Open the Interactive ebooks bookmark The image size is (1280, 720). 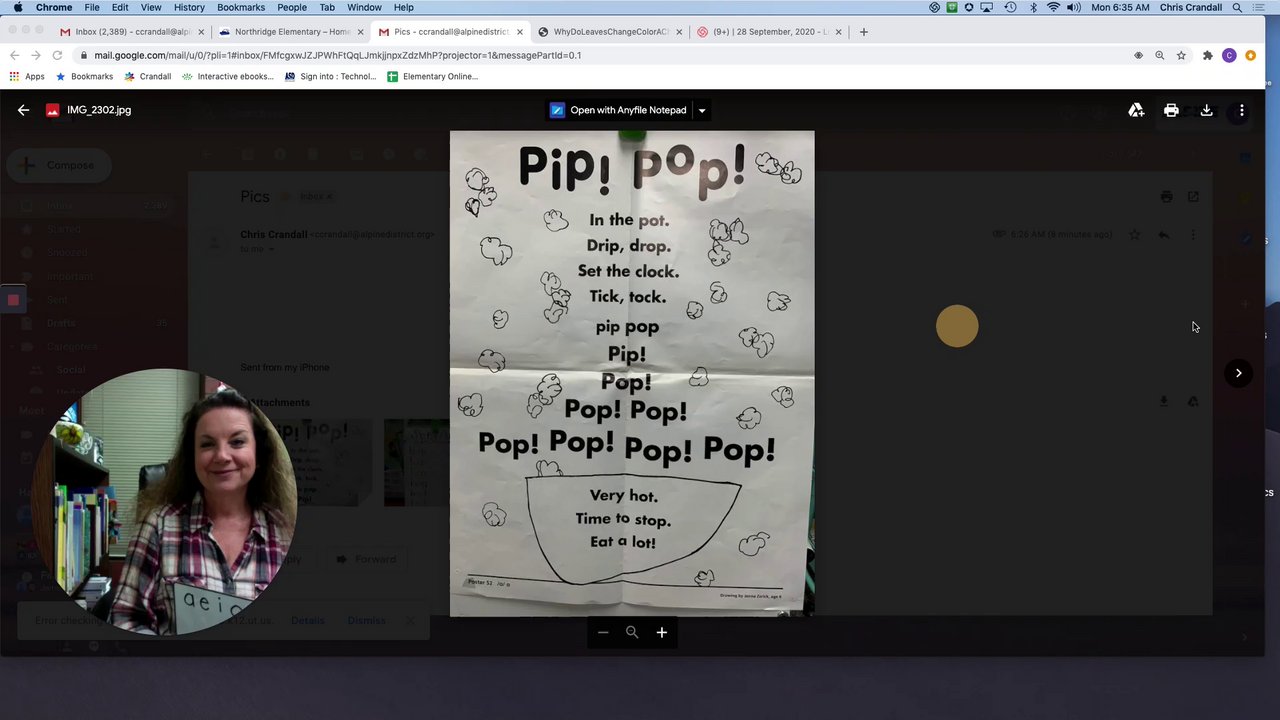[x=227, y=76]
